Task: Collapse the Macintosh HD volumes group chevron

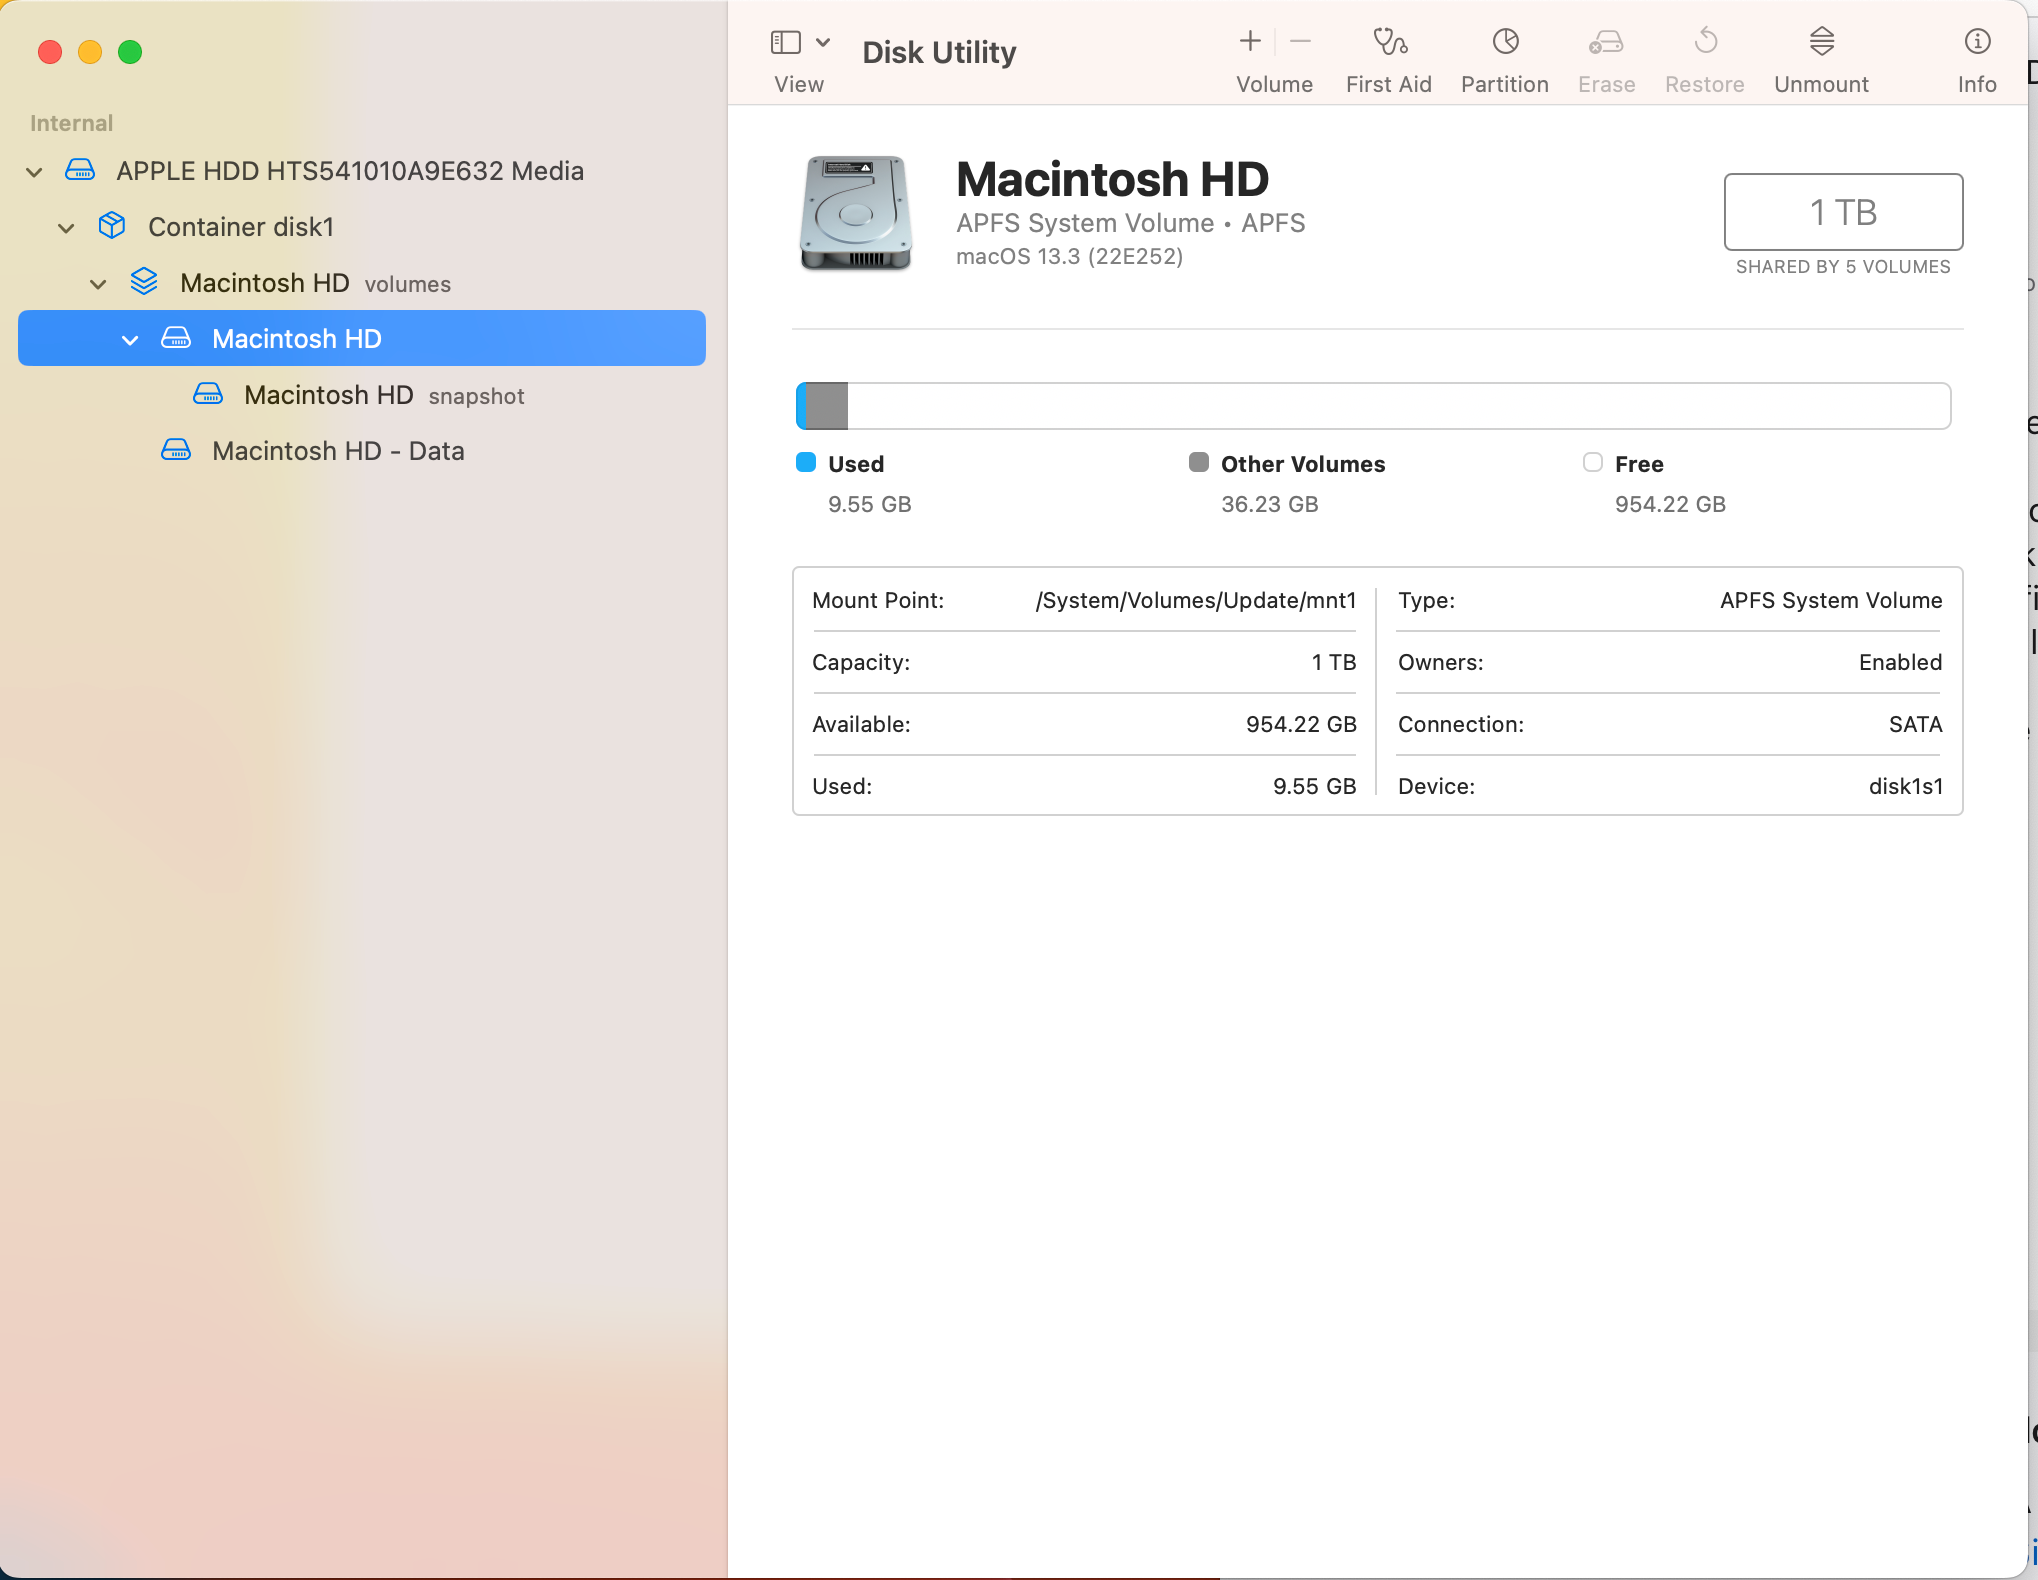Action: click(98, 284)
